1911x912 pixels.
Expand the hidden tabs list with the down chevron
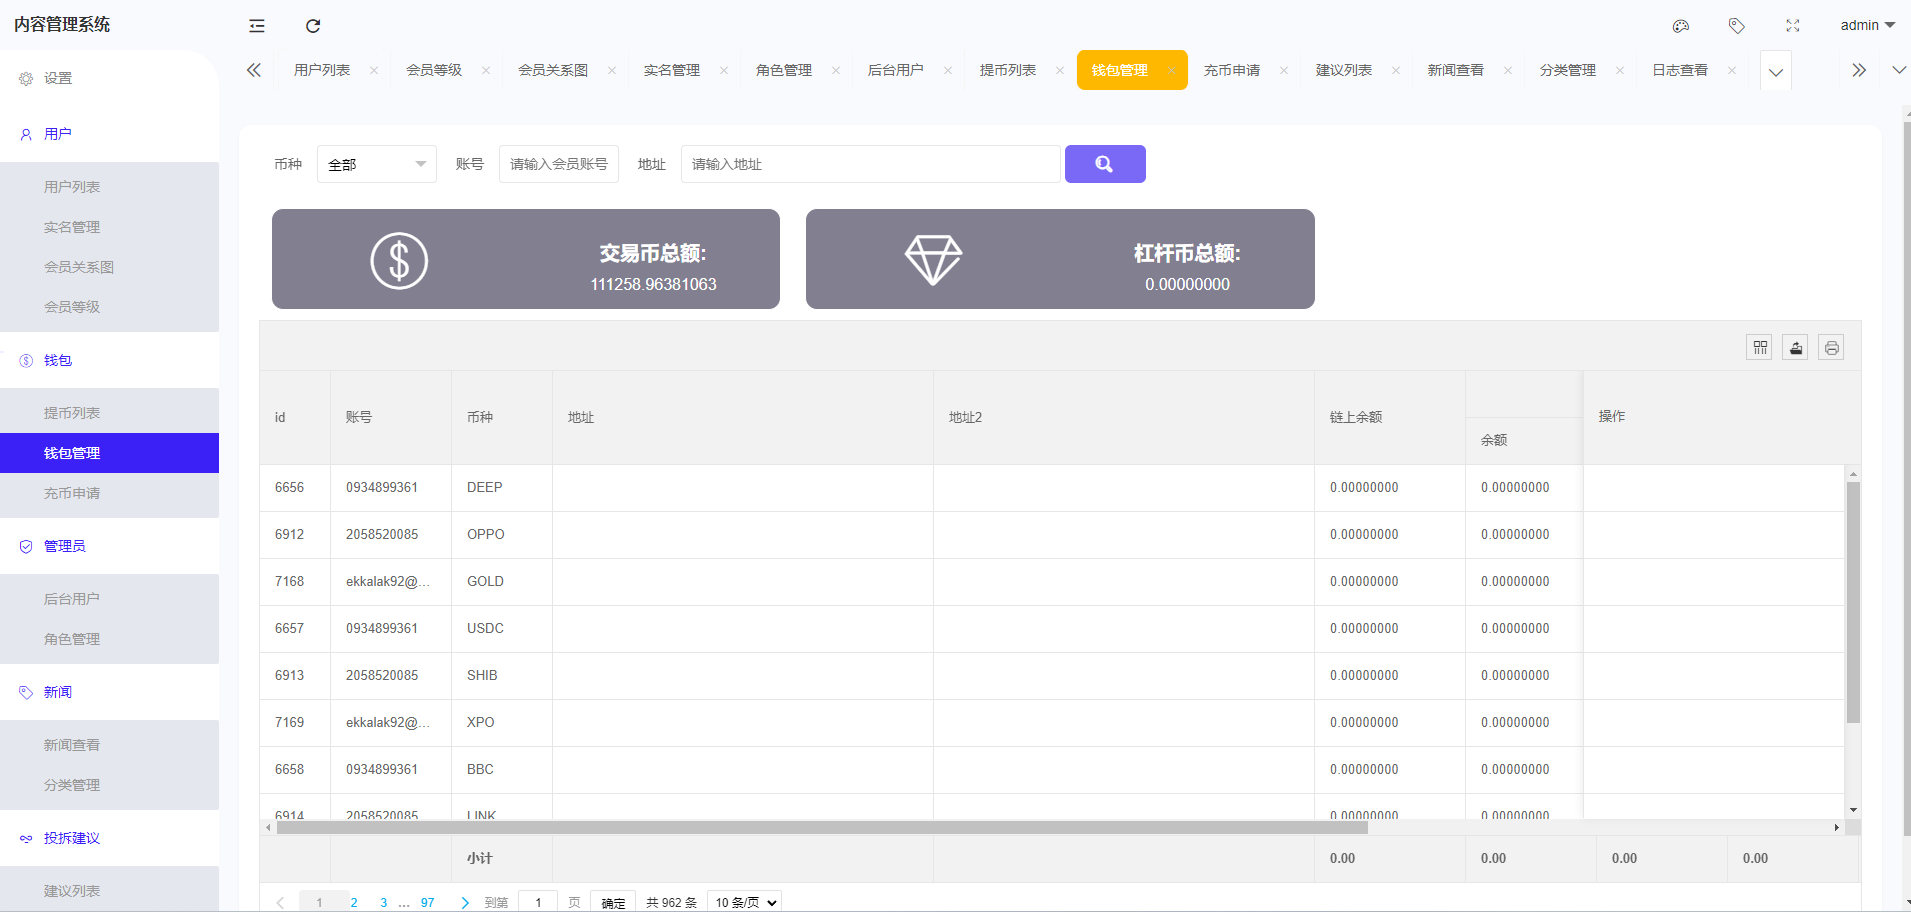click(x=1777, y=71)
